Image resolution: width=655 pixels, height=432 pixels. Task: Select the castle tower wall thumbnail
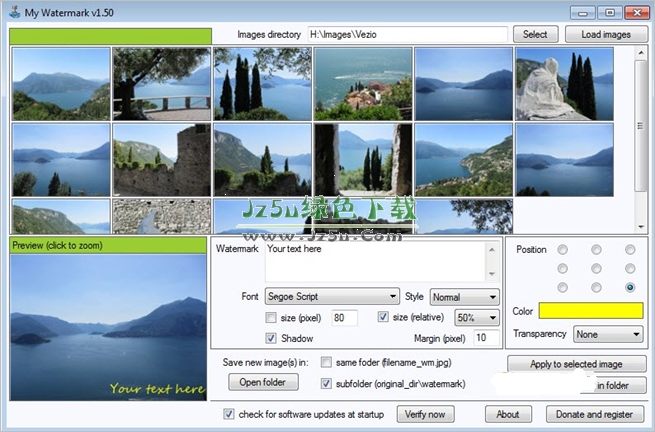point(162,160)
